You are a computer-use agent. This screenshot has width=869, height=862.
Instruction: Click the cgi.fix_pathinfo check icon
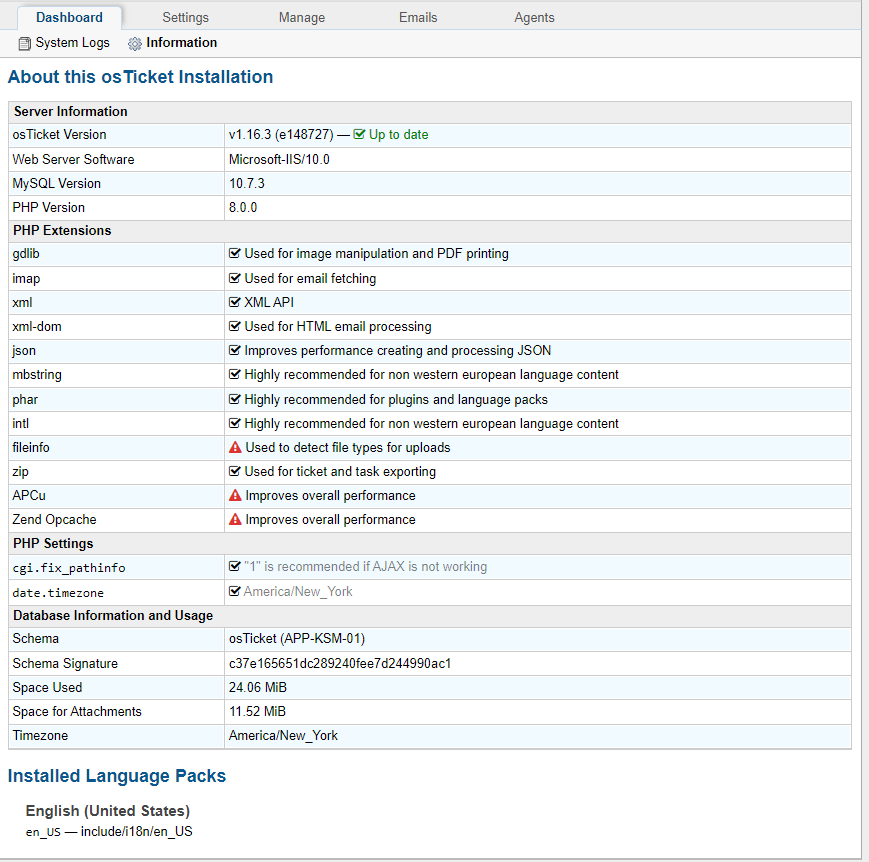235,566
